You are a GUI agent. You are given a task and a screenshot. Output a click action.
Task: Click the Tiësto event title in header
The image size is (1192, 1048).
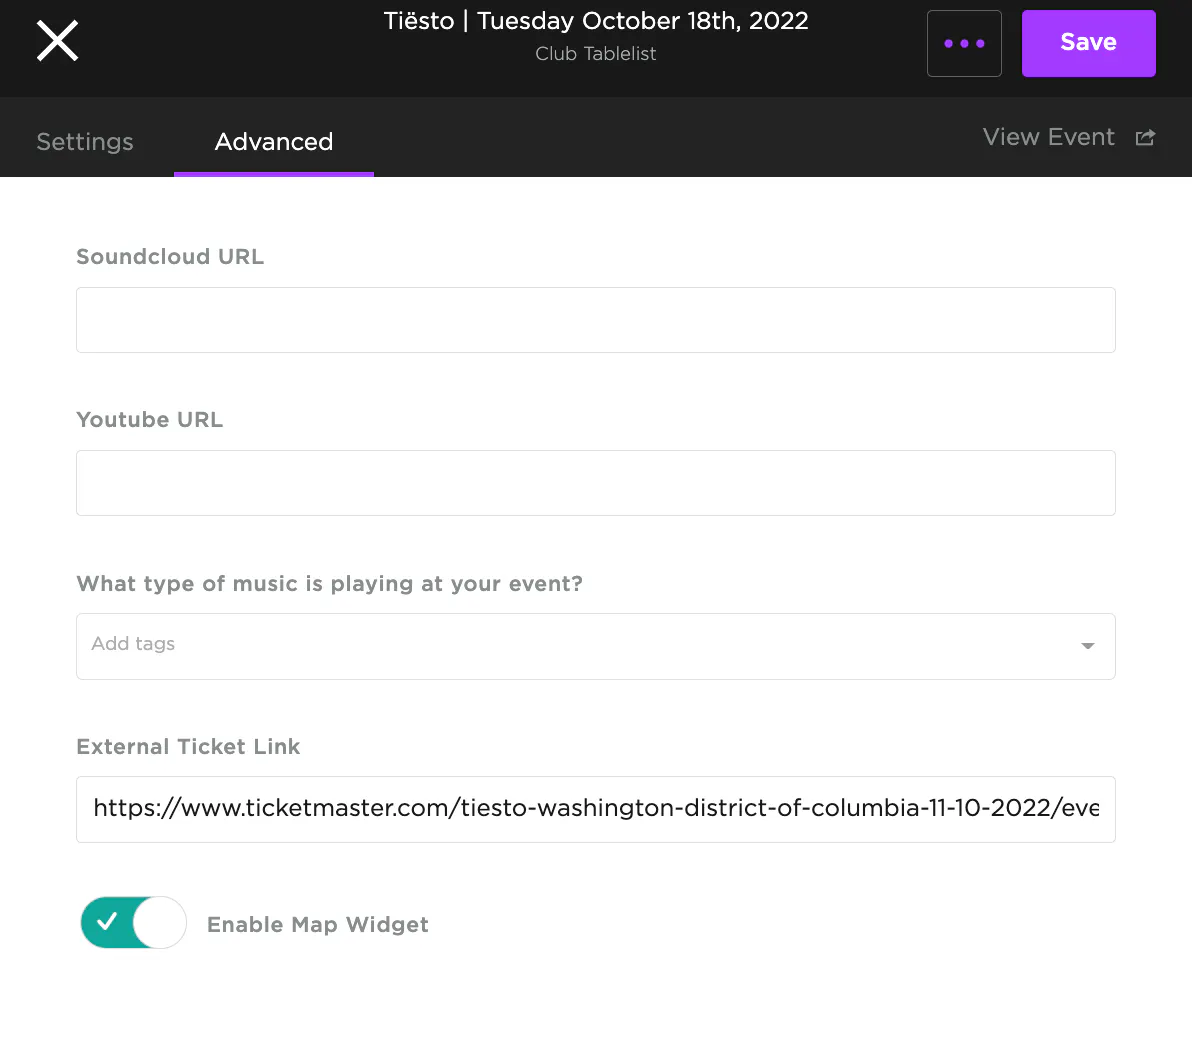tap(595, 21)
